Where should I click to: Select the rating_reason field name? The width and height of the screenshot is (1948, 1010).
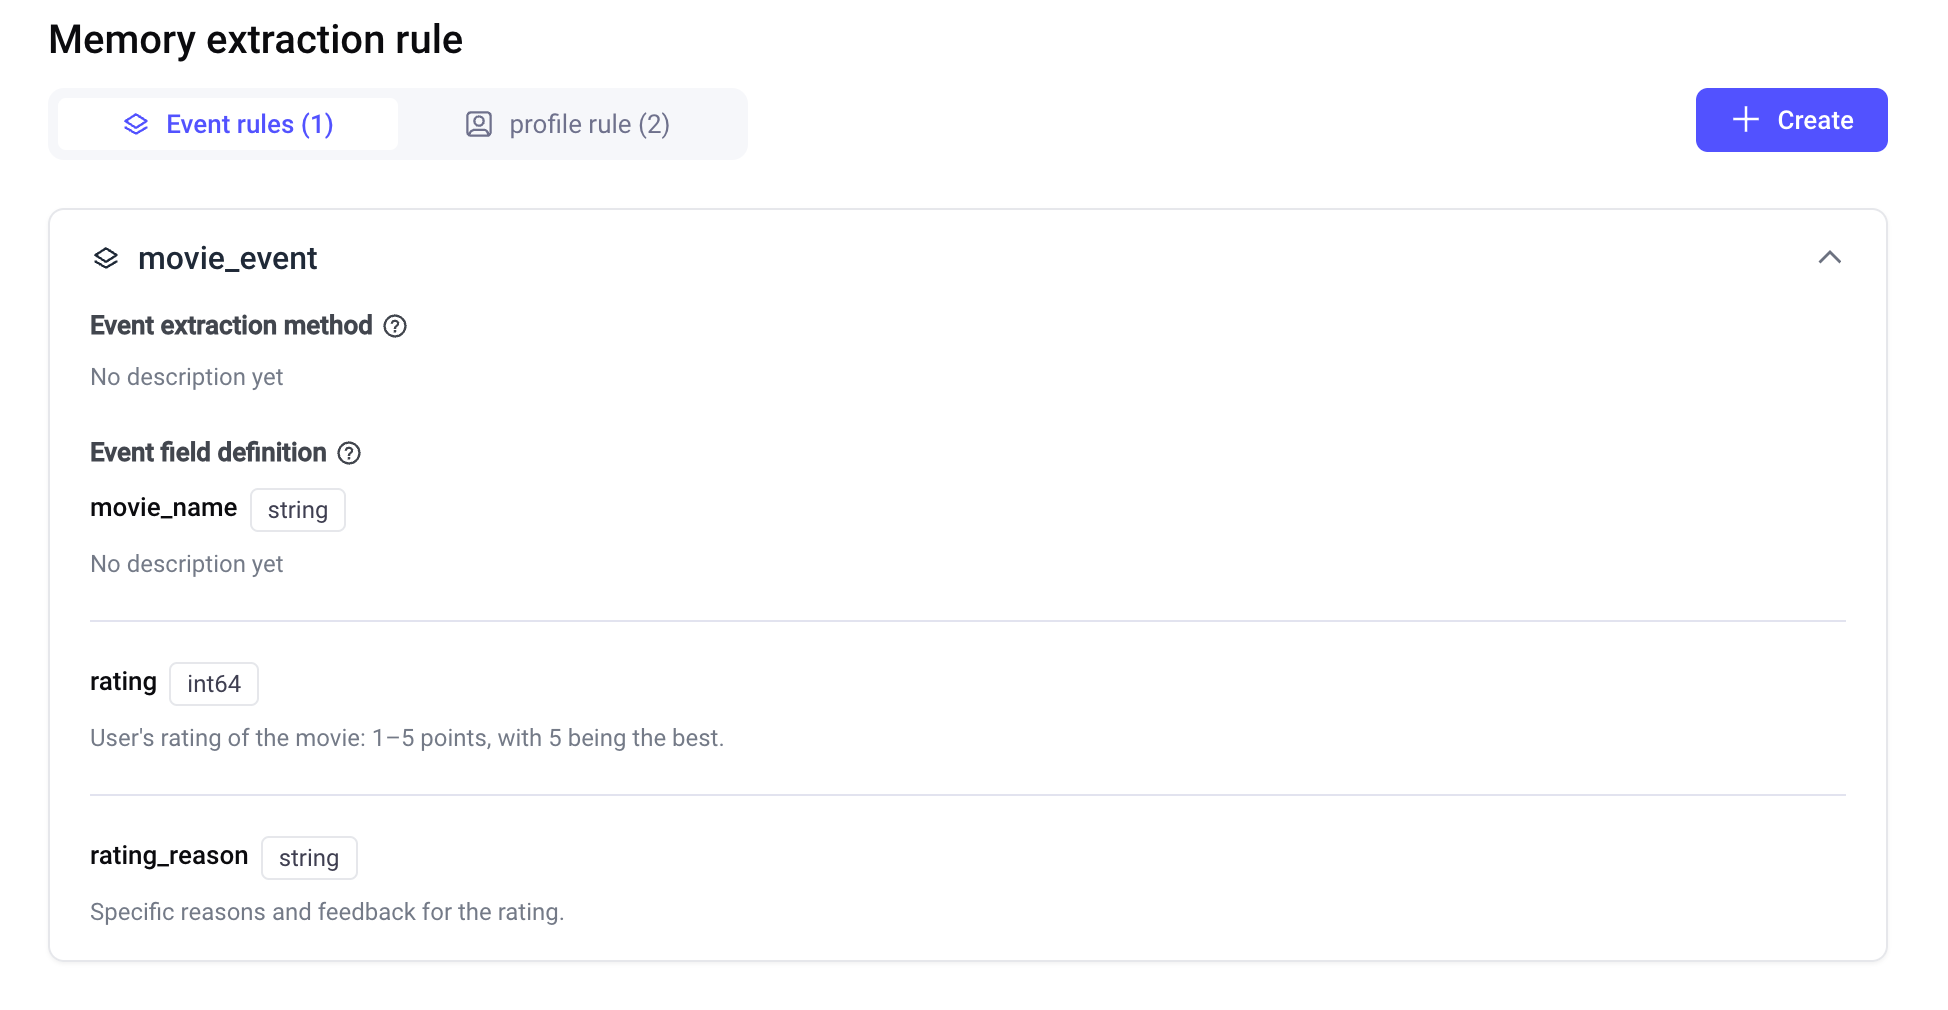coord(169,856)
